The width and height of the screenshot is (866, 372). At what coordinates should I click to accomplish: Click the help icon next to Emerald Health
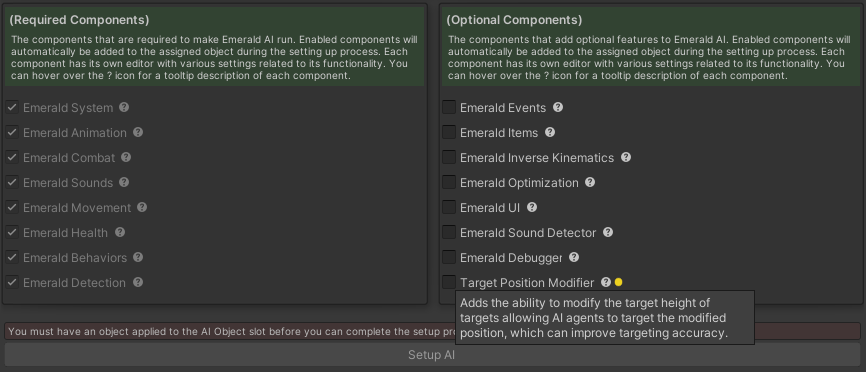click(120, 232)
